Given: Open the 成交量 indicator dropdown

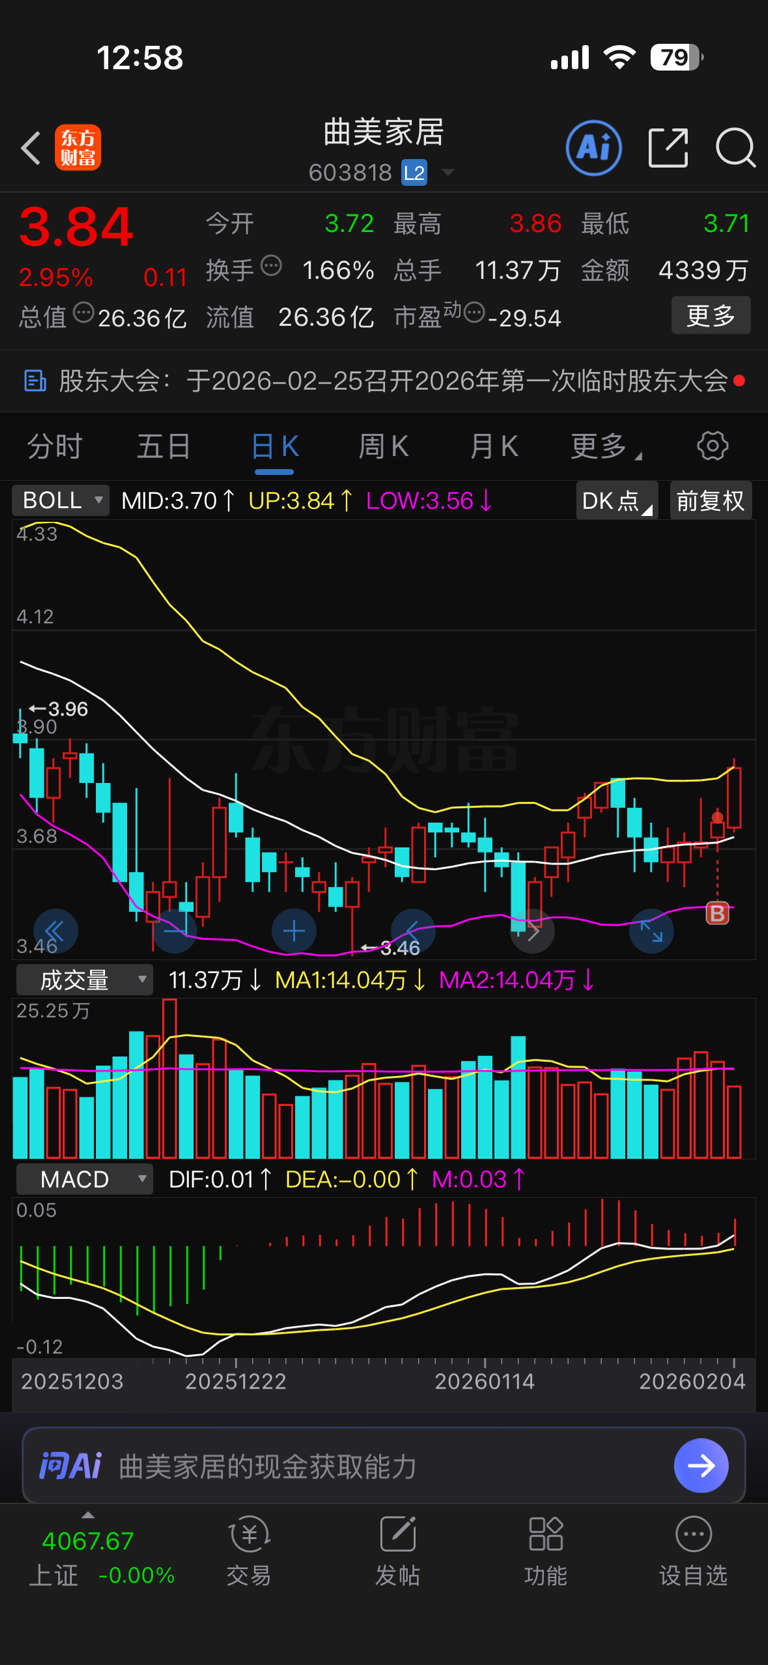Looking at the screenshot, I should click(x=85, y=980).
